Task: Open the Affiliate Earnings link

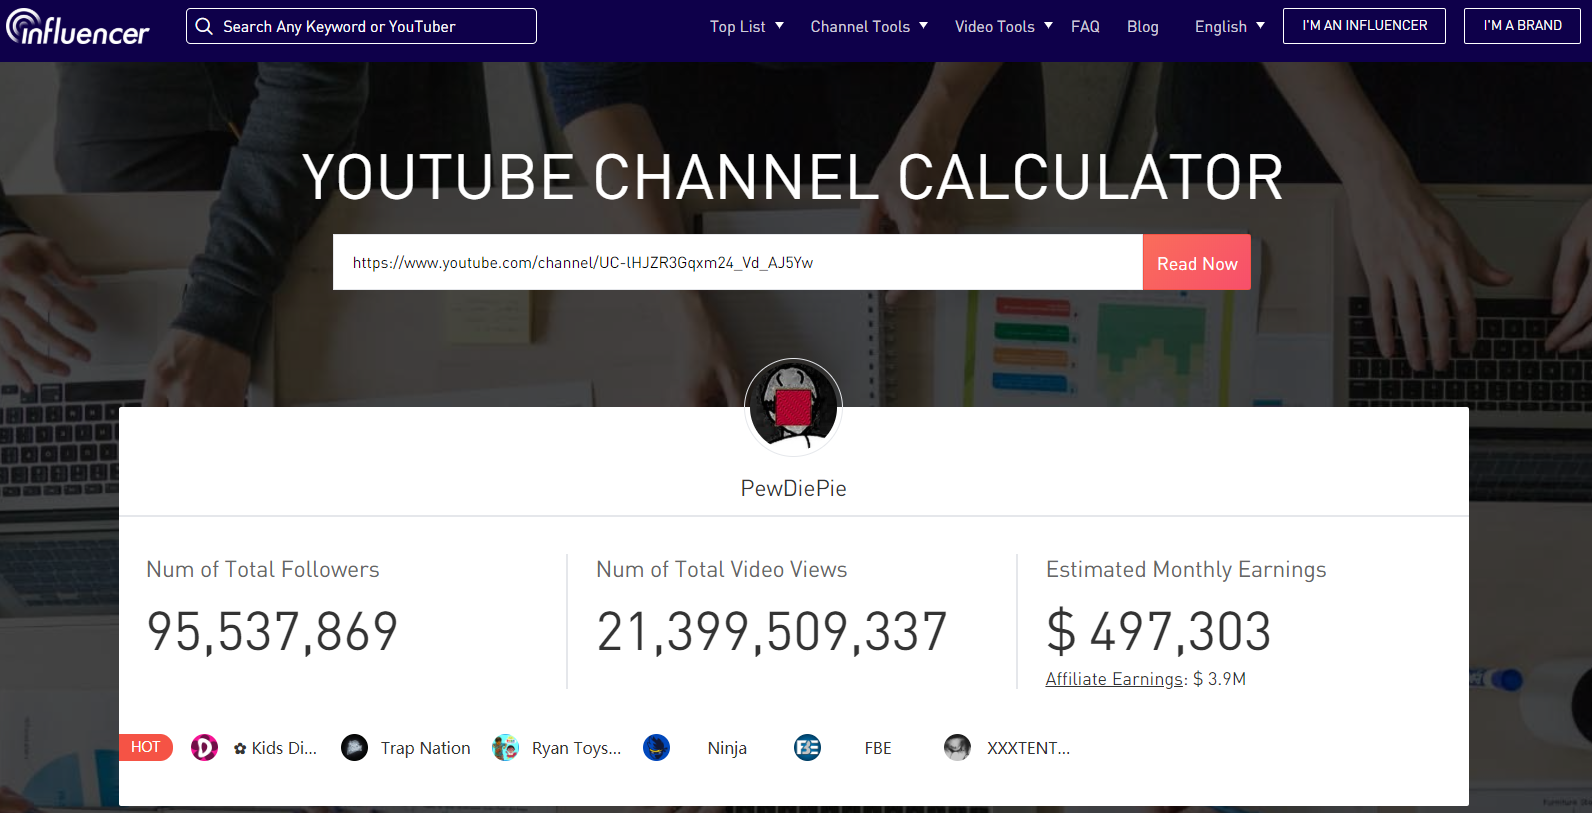Action: [x=1115, y=679]
